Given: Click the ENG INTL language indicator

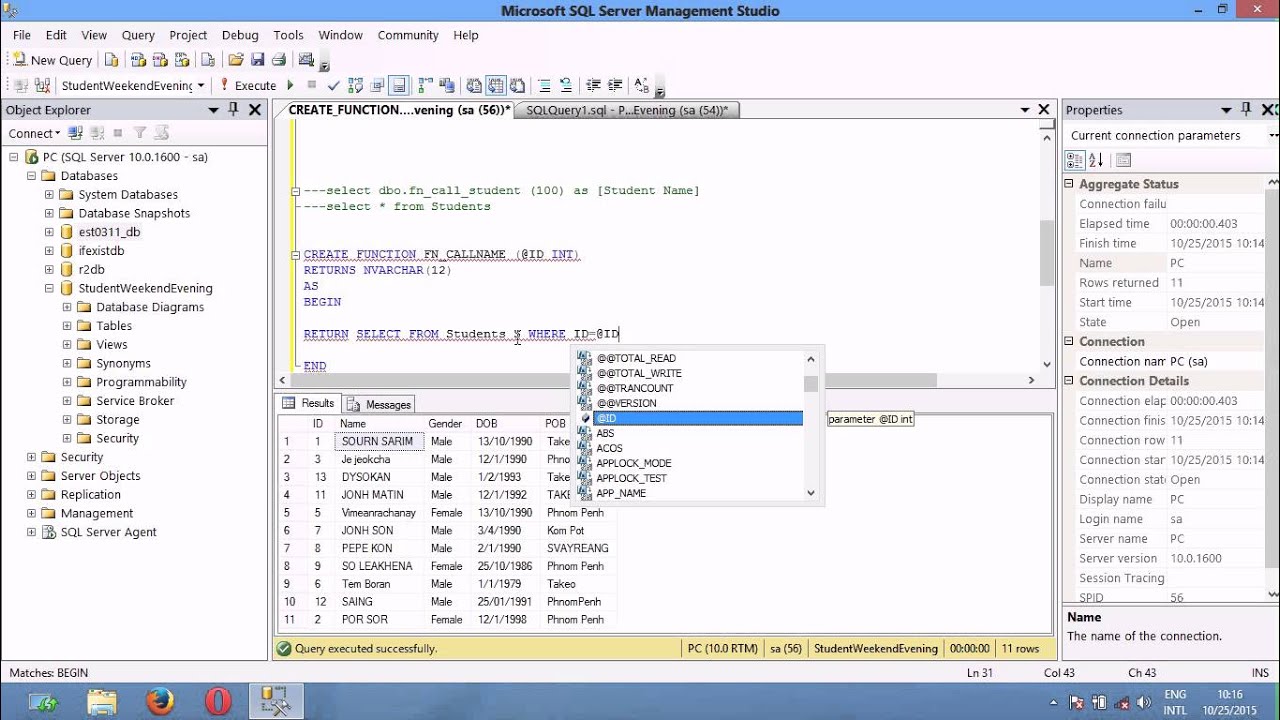Looking at the screenshot, I should [1176, 701].
